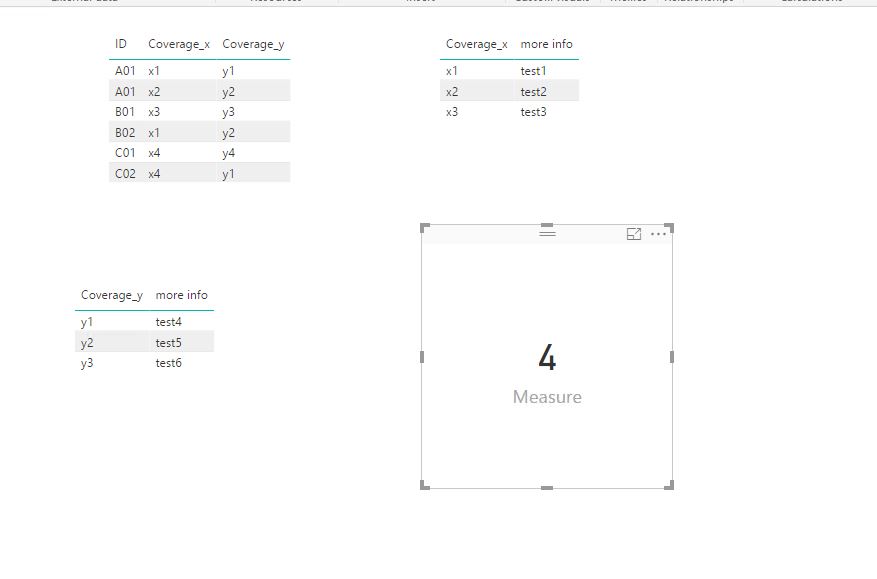The image size is (877, 579).
Task: Click the x3 cell in B01 row
Action: 154,112
